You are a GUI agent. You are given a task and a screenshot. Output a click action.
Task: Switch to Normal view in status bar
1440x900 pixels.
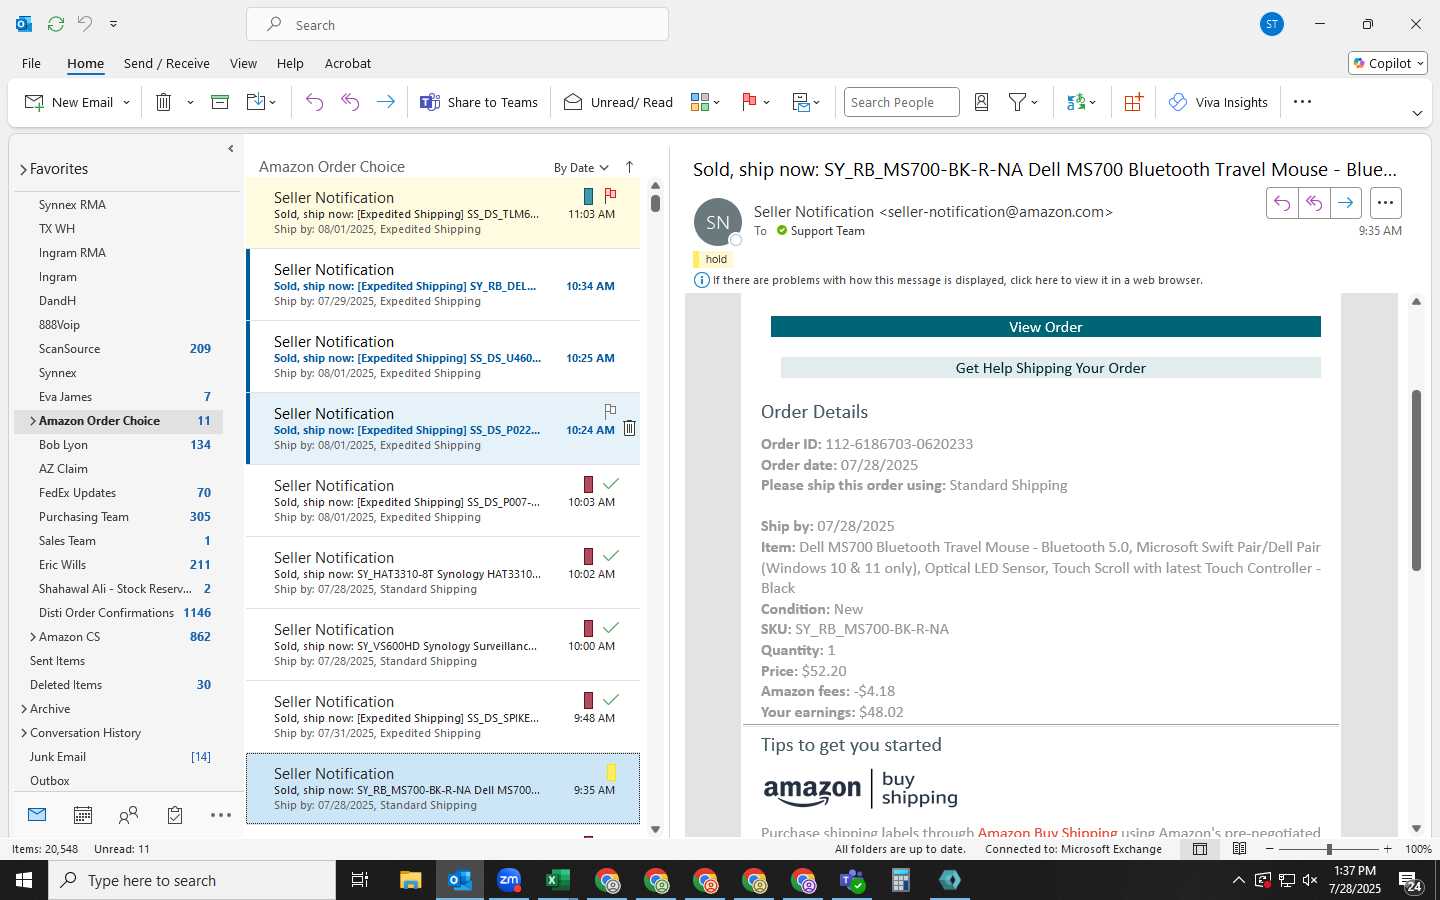[1200, 849]
